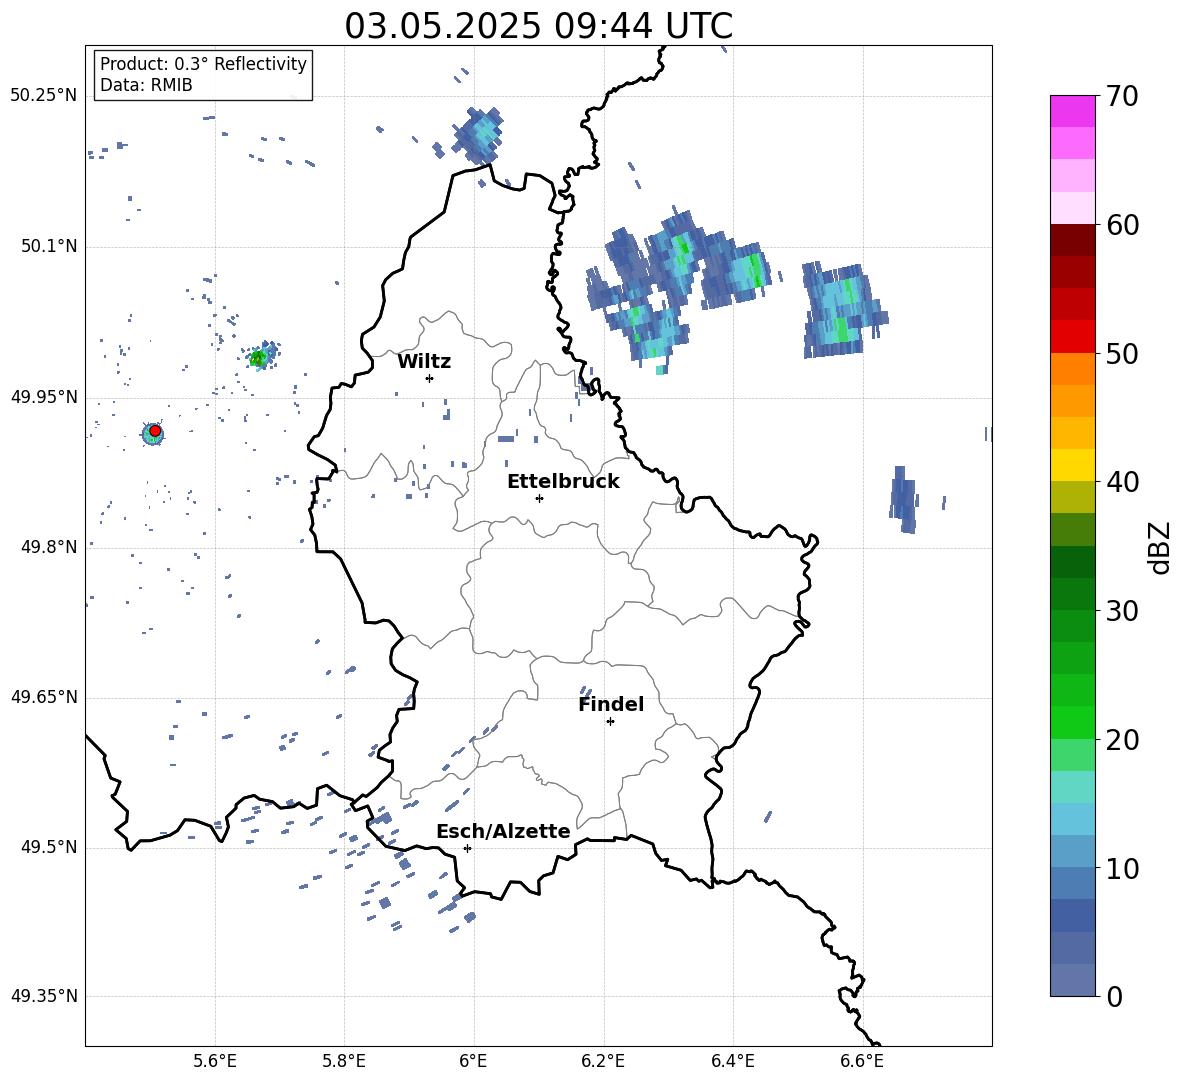Click the colorbar value 20

[x=1122, y=740]
